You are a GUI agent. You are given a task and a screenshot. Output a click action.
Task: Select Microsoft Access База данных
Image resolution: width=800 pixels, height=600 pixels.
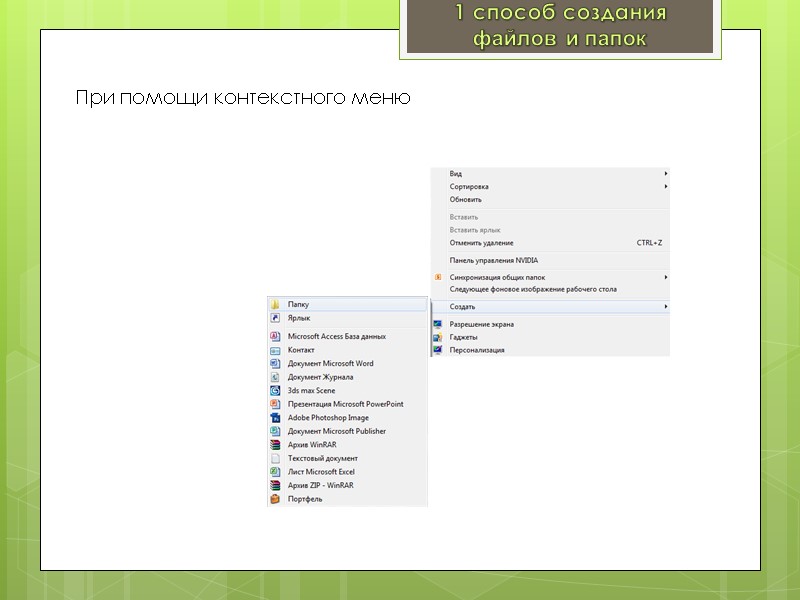click(347, 336)
